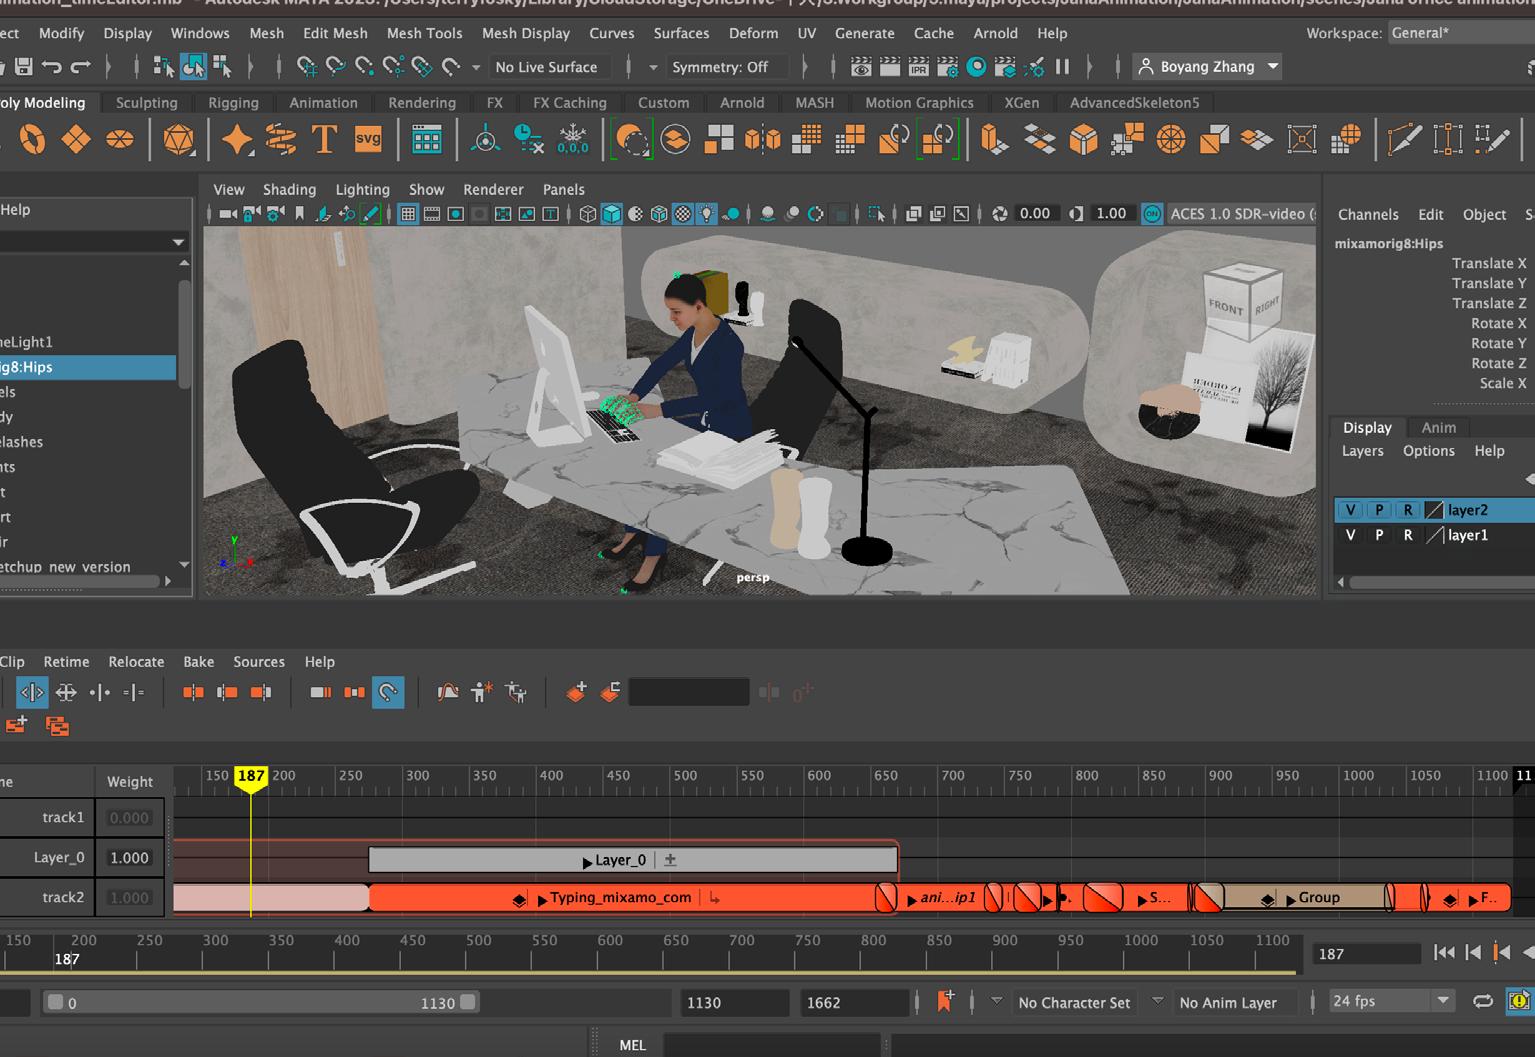Switch to the Rigging shelf tab
Viewport: 1535px width, 1057px height.
pos(233,102)
